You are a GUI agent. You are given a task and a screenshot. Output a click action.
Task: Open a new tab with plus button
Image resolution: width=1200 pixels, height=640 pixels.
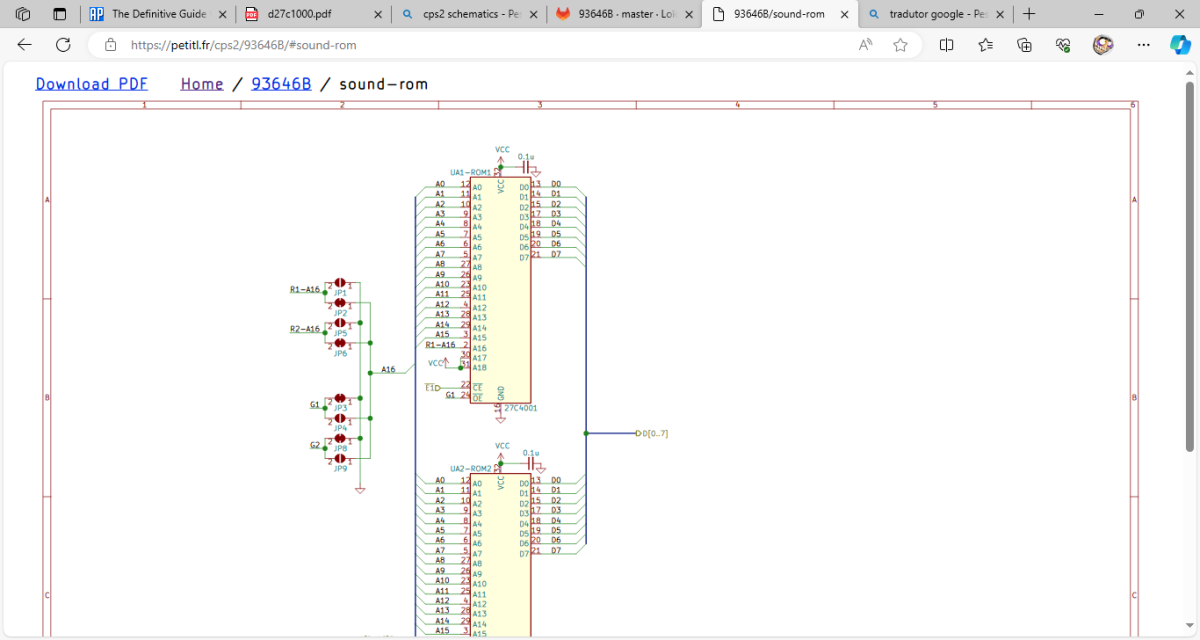(1029, 15)
